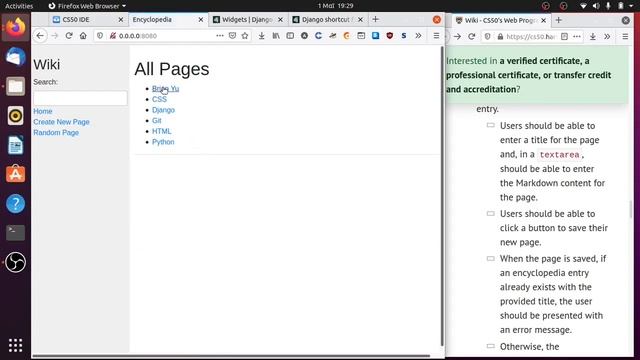Click the blue C extension icon
This screenshot has height=360, width=640.
pos(318,36)
